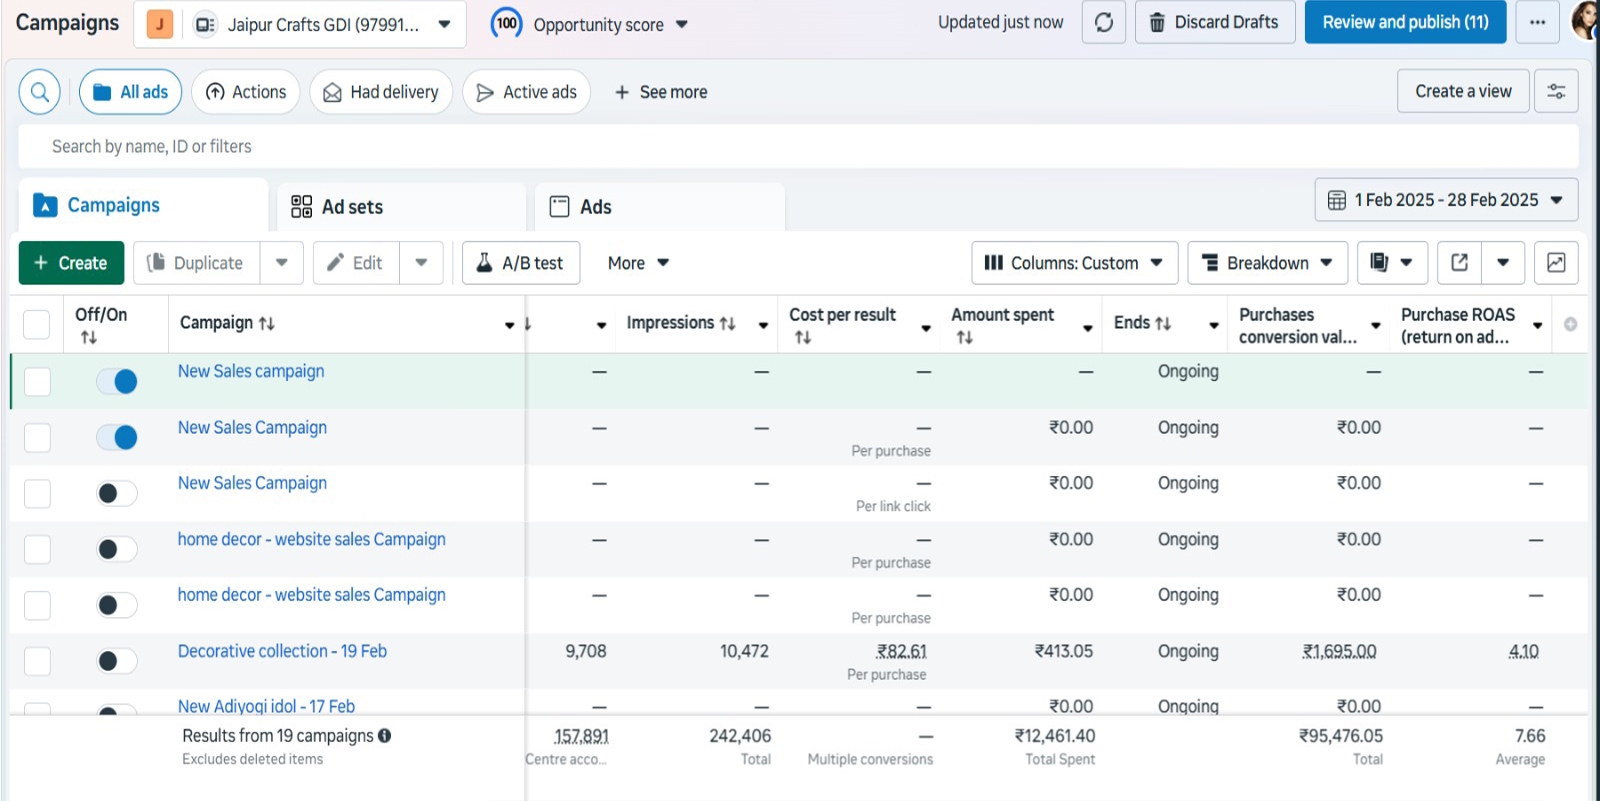
Task: Turn off the first New Sales campaign toggle
Action: point(117,381)
